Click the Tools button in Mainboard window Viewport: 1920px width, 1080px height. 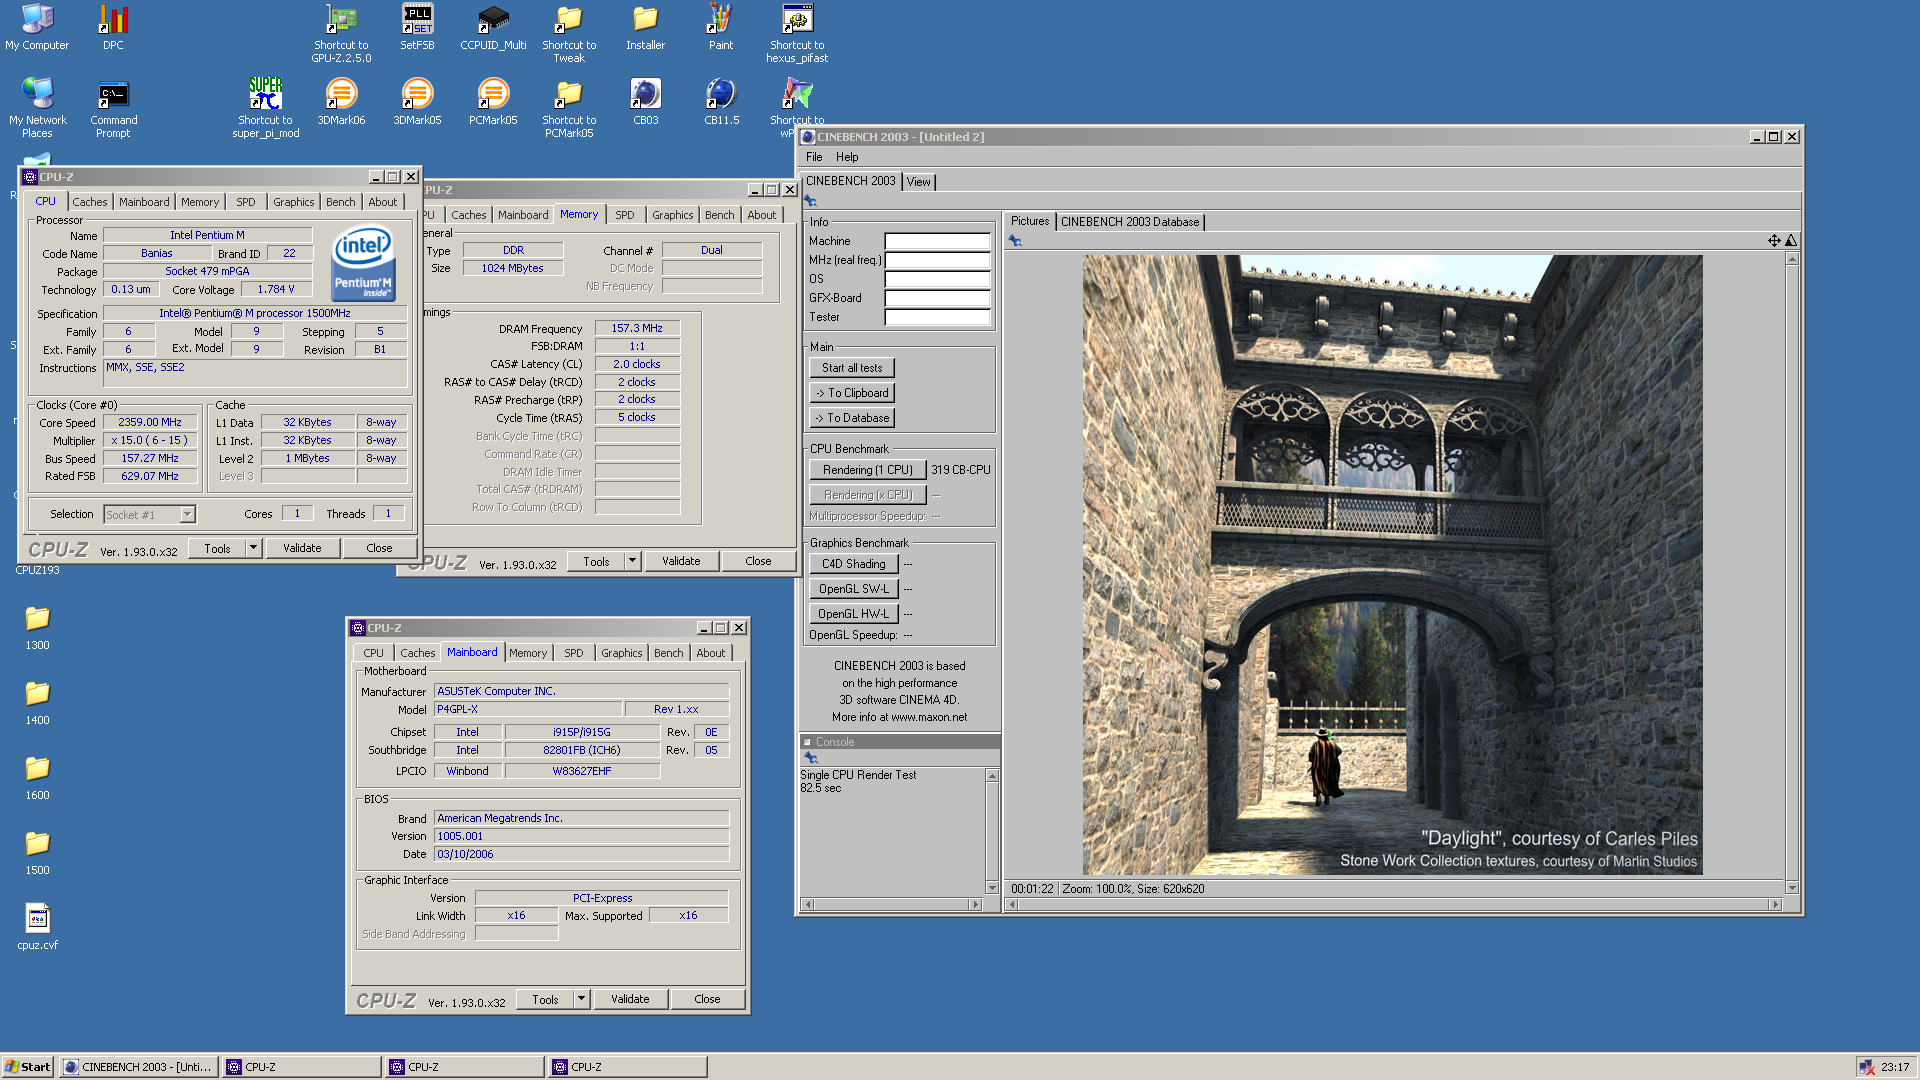pos(545,999)
